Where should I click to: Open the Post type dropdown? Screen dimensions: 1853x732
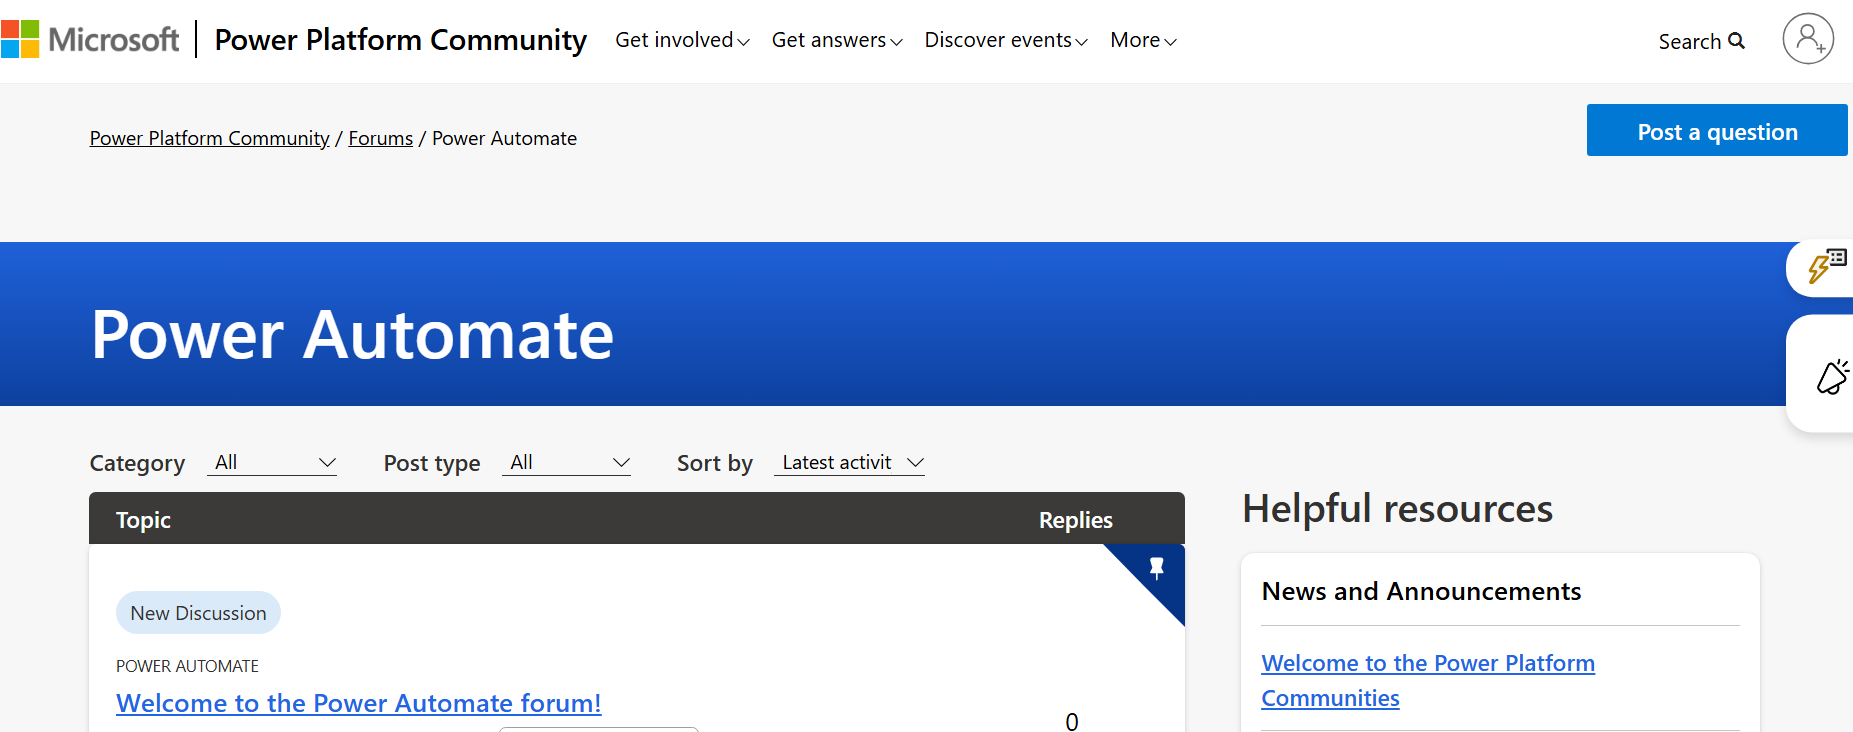pos(566,462)
